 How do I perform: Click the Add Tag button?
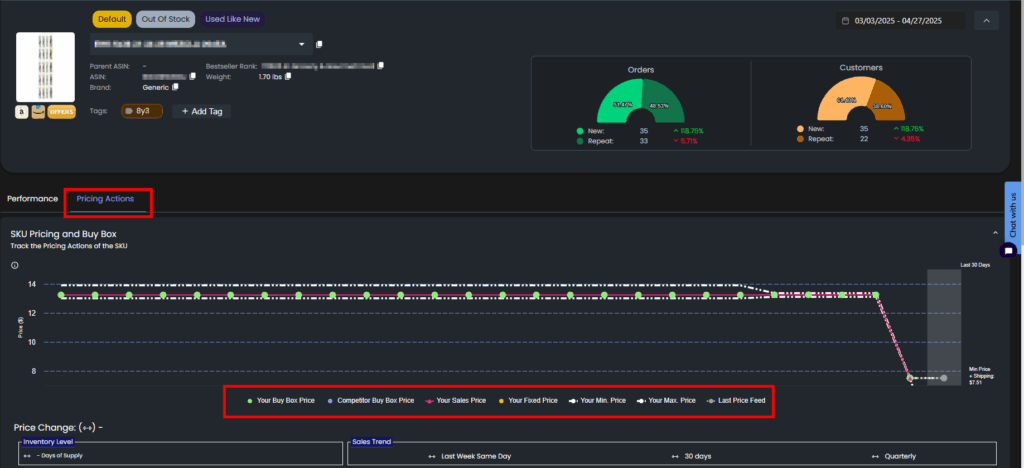pyautogui.click(x=202, y=112)
